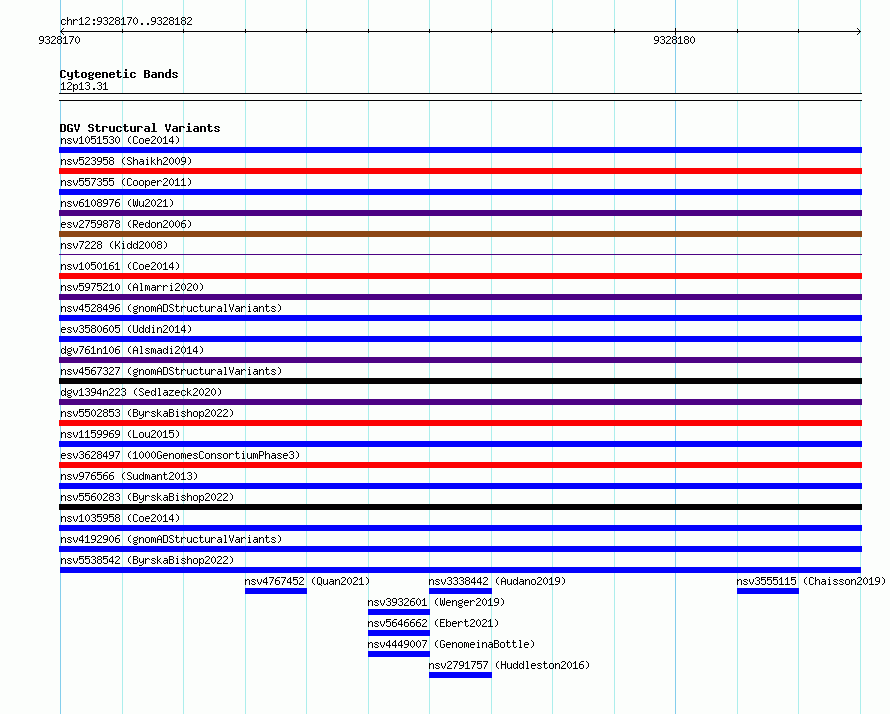Open nsv5538542 (ByrskaBishop2022) label
The image size is (890, 714).
pos(147,560)
